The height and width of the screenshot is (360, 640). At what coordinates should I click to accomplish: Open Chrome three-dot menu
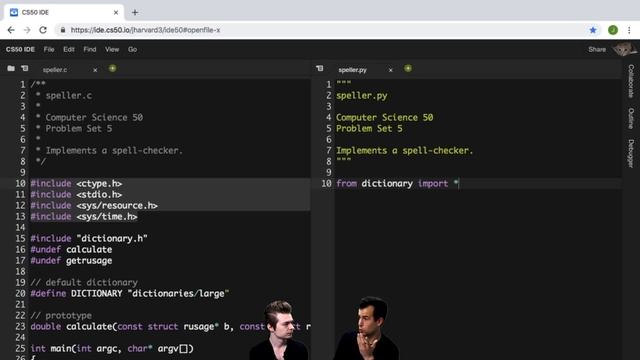[629, 30]
